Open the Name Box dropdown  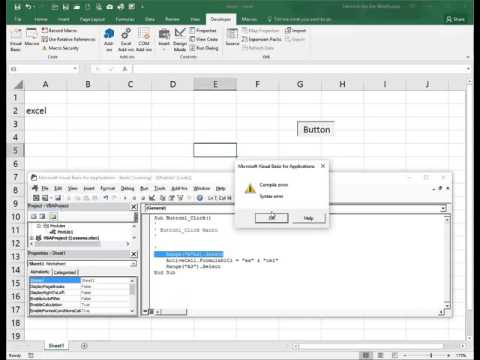(x=75, y=69)
